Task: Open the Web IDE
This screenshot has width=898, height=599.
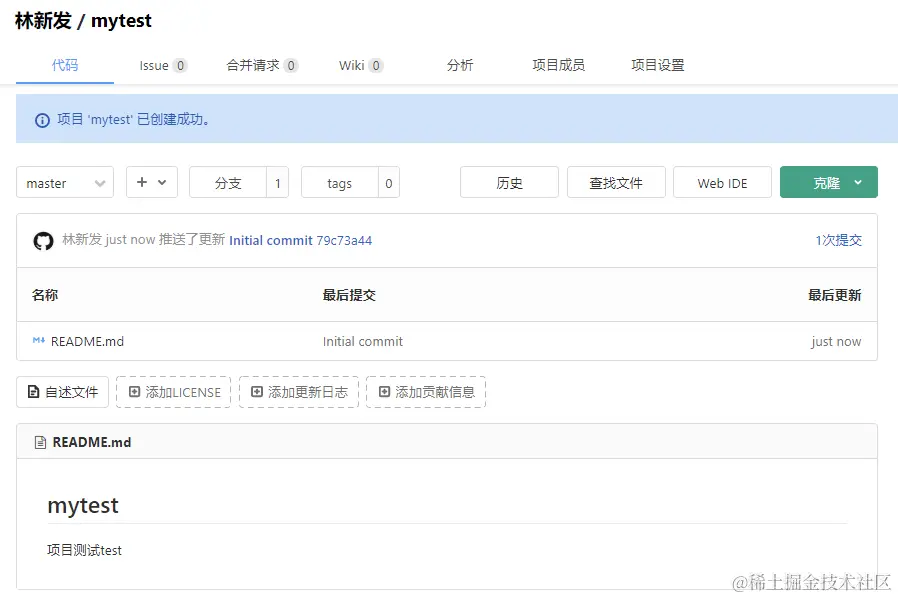Action: click(x=722, y=182)
